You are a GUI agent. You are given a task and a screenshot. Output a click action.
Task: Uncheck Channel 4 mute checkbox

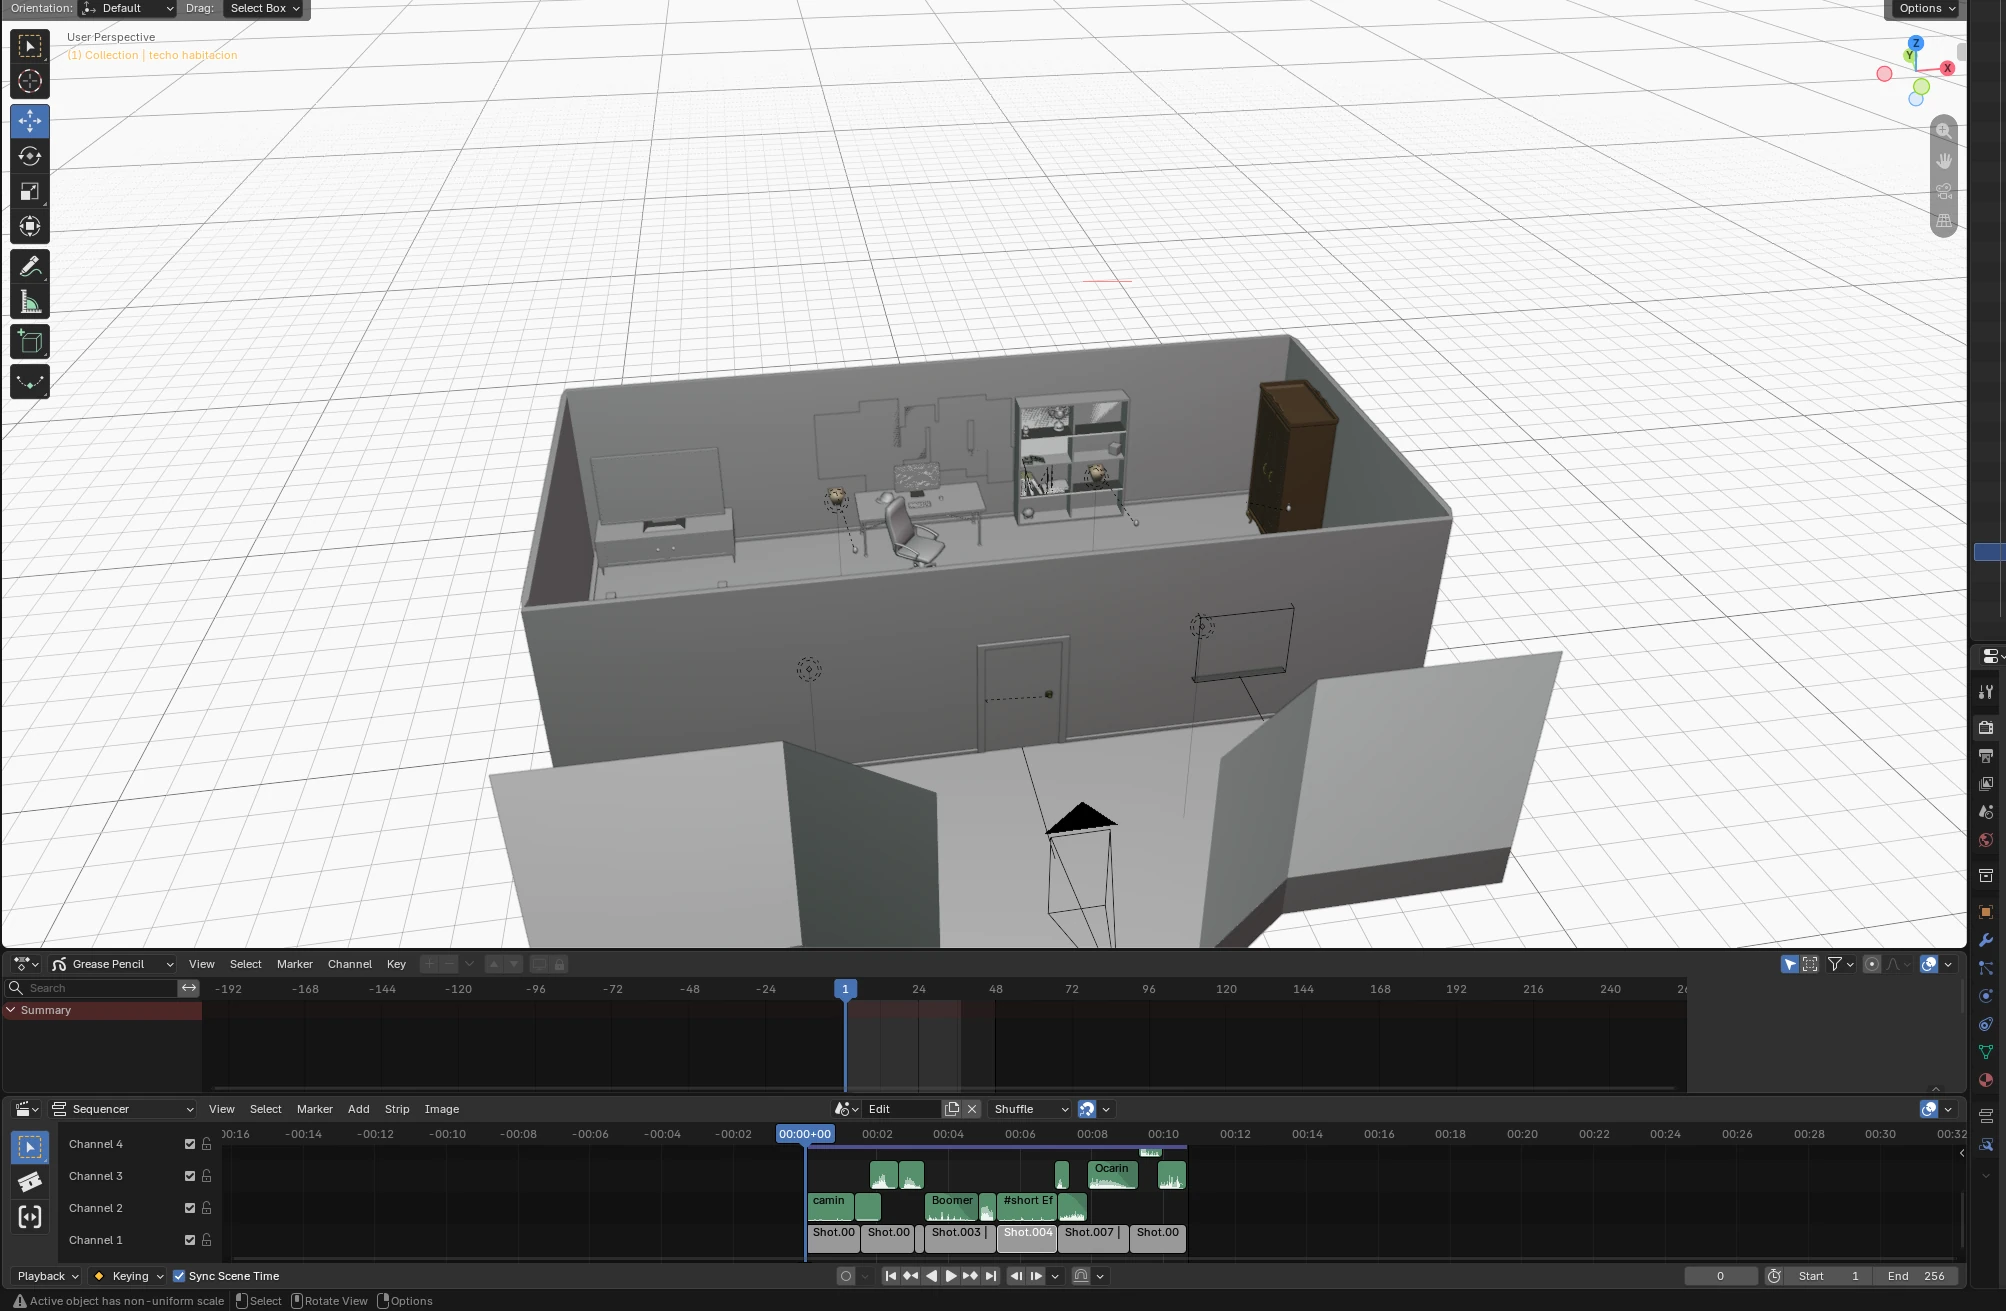(x=190, y=1144)
